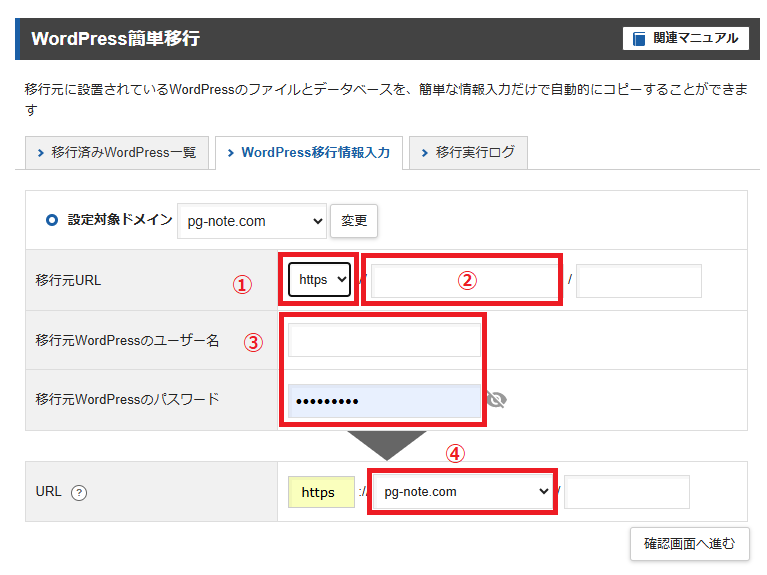Click the yellow https label in URL row
The width and height of the screenshot is (767, 575).
pyautogui.click(x=321, y=492)
